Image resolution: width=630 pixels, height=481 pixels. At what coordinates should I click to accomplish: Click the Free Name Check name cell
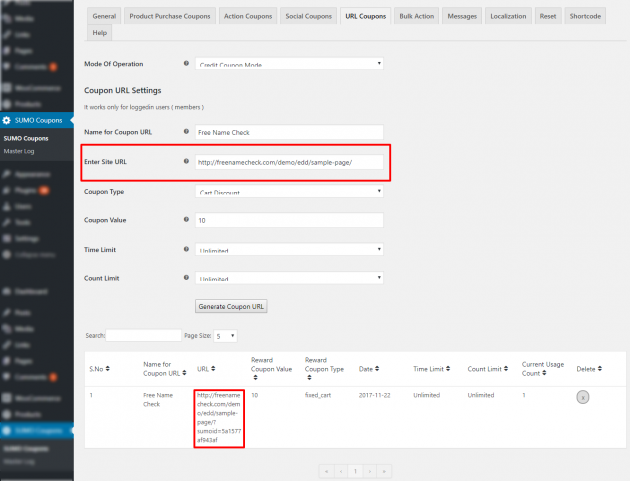point(158,399)
